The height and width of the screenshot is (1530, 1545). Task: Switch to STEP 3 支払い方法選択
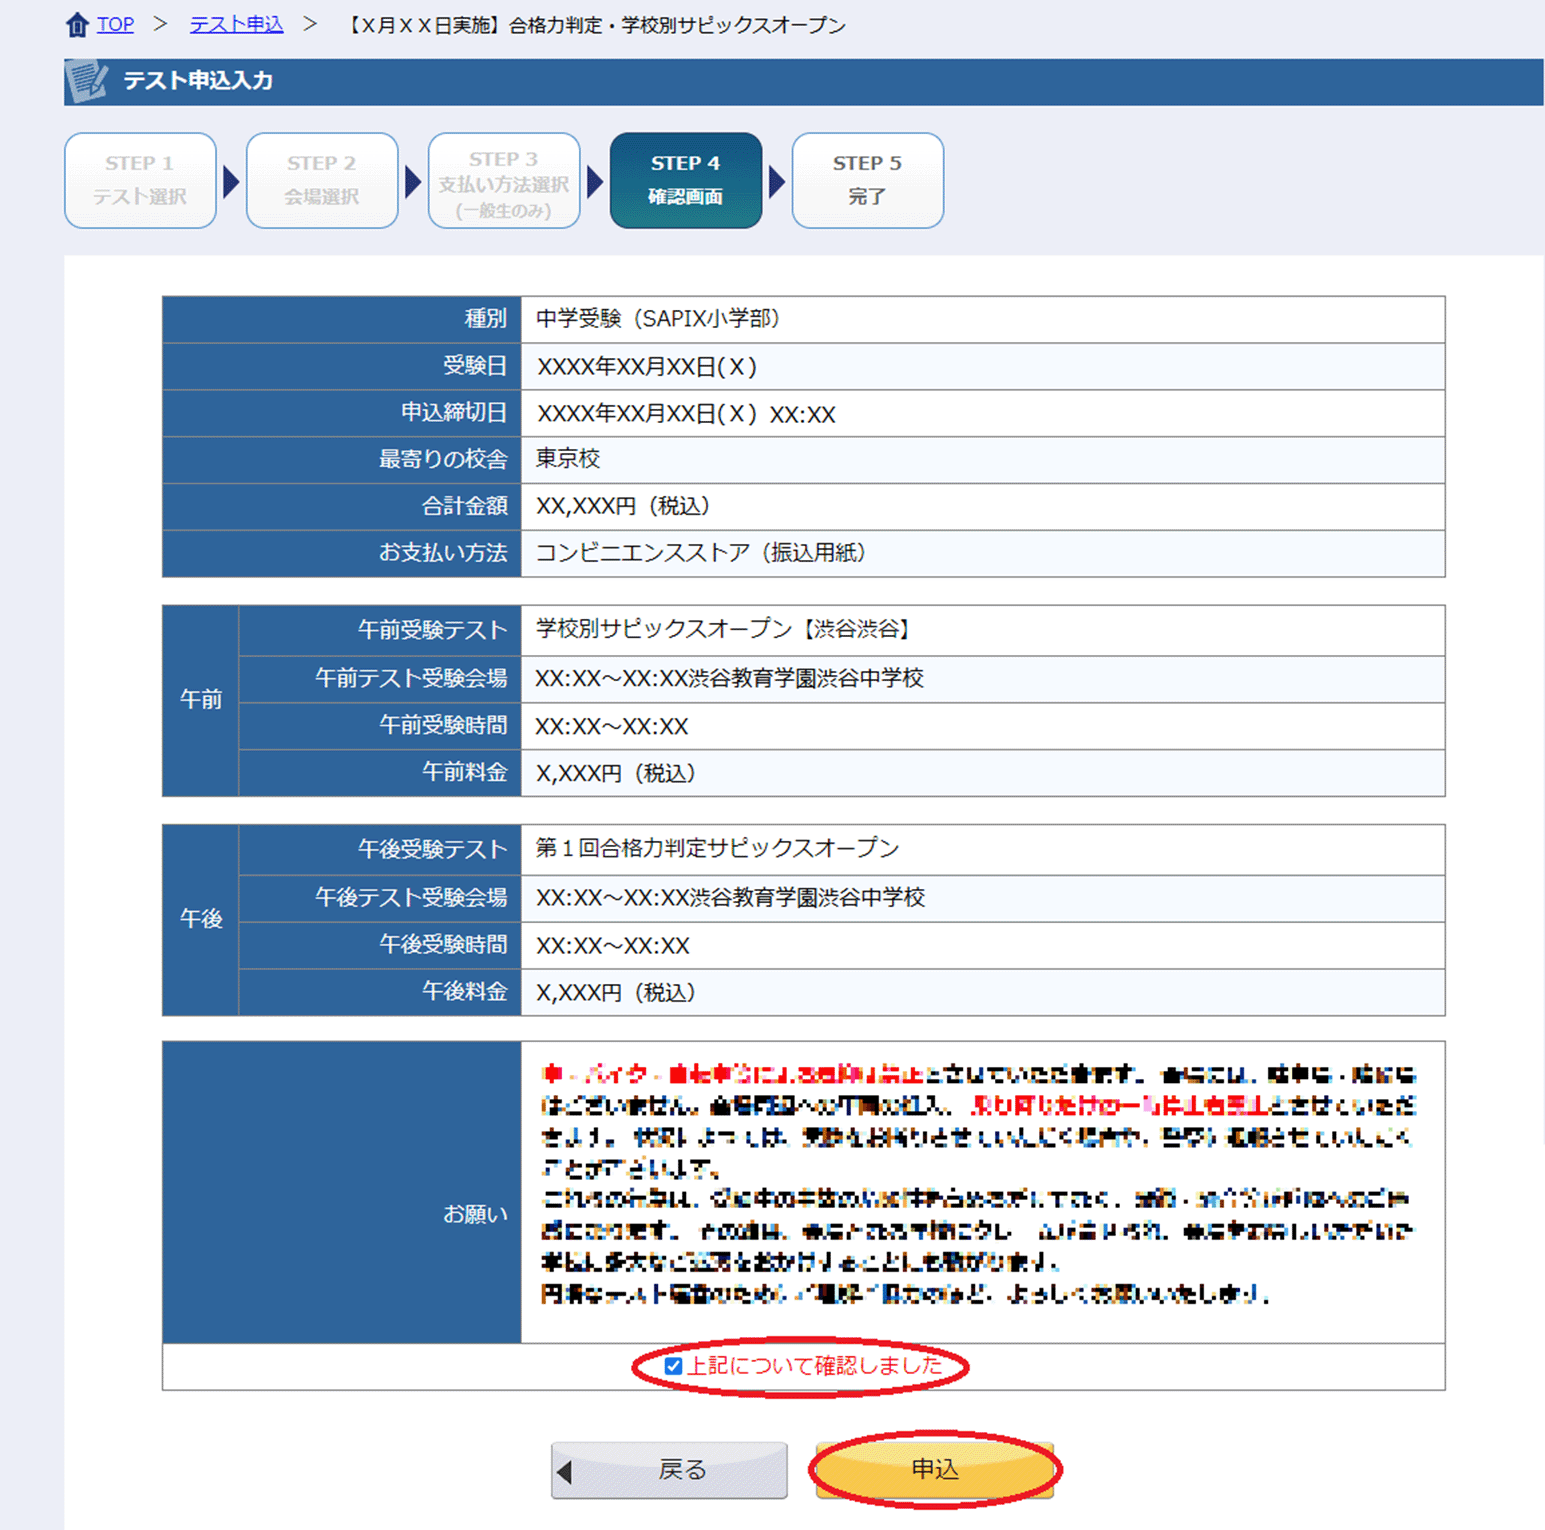click(x=504, y=180)
